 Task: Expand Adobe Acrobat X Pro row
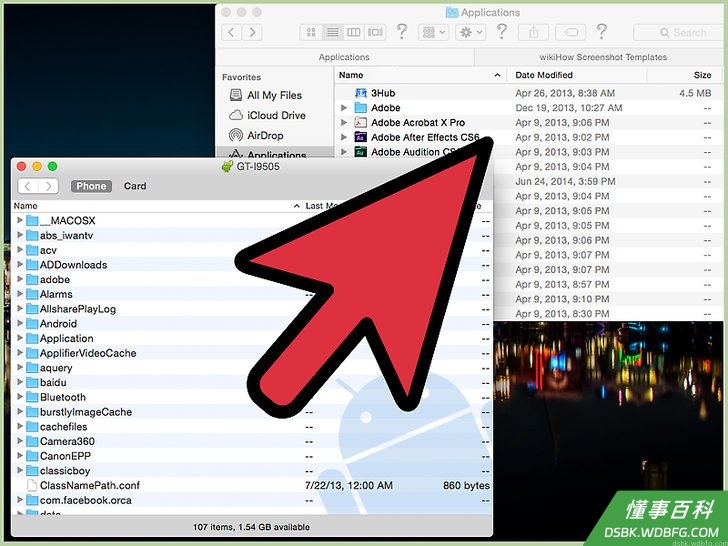(x=344, y=123)
